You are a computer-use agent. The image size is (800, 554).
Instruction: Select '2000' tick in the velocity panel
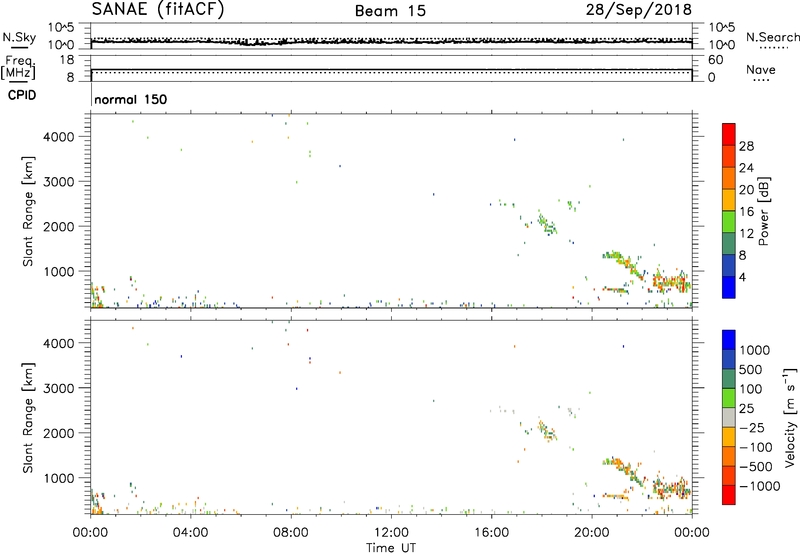tap(59, 433)
